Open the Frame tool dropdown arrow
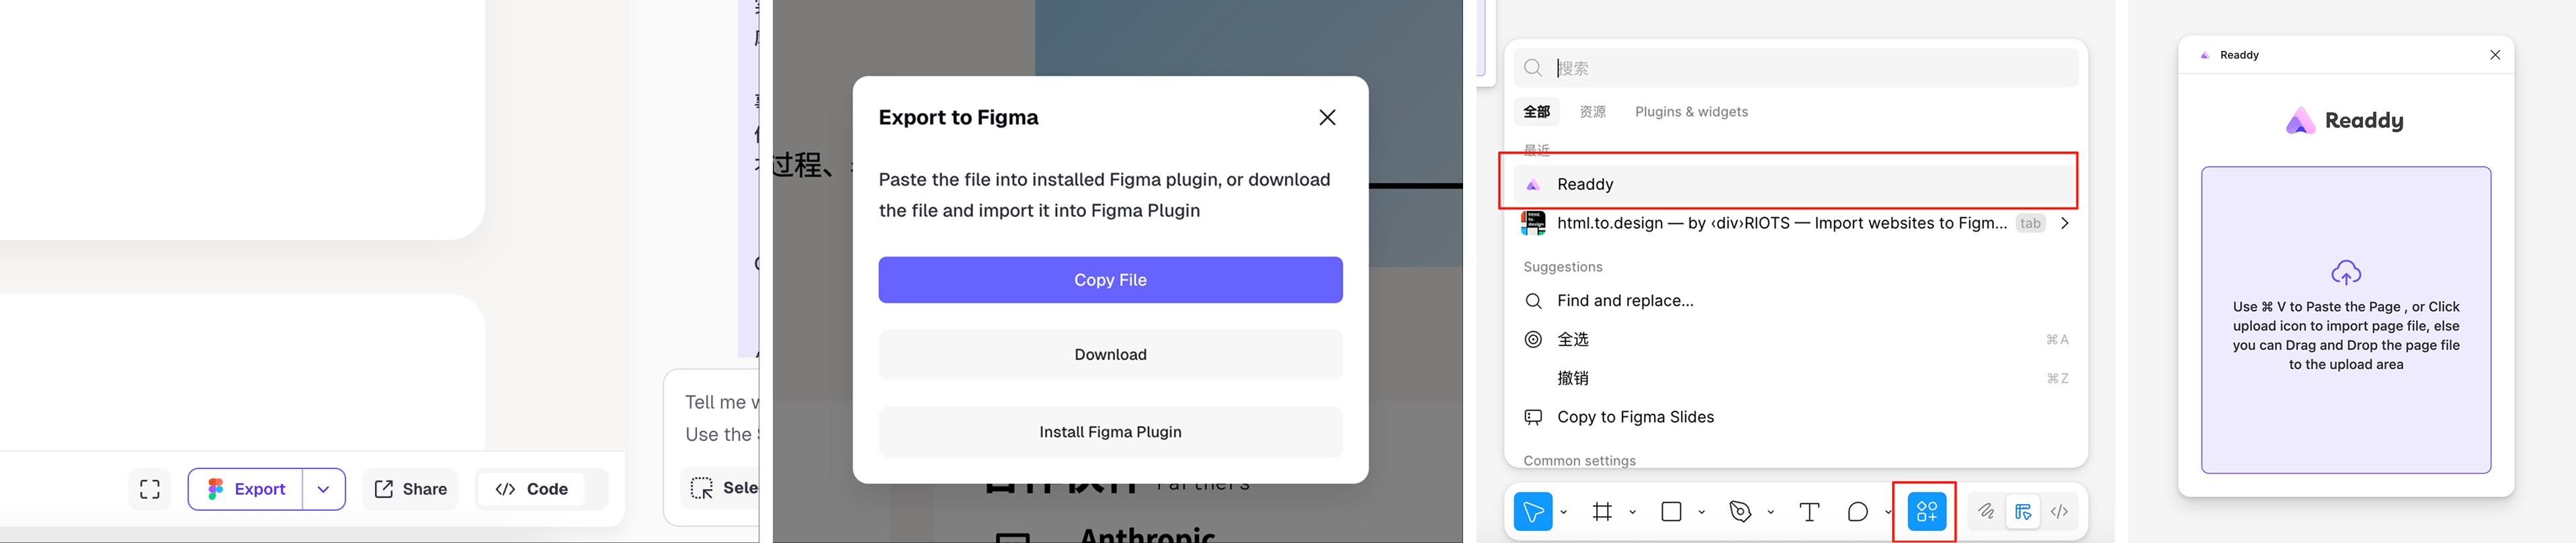The width and height of the screenshot is (2576, 543). [x=1633, y=512]
